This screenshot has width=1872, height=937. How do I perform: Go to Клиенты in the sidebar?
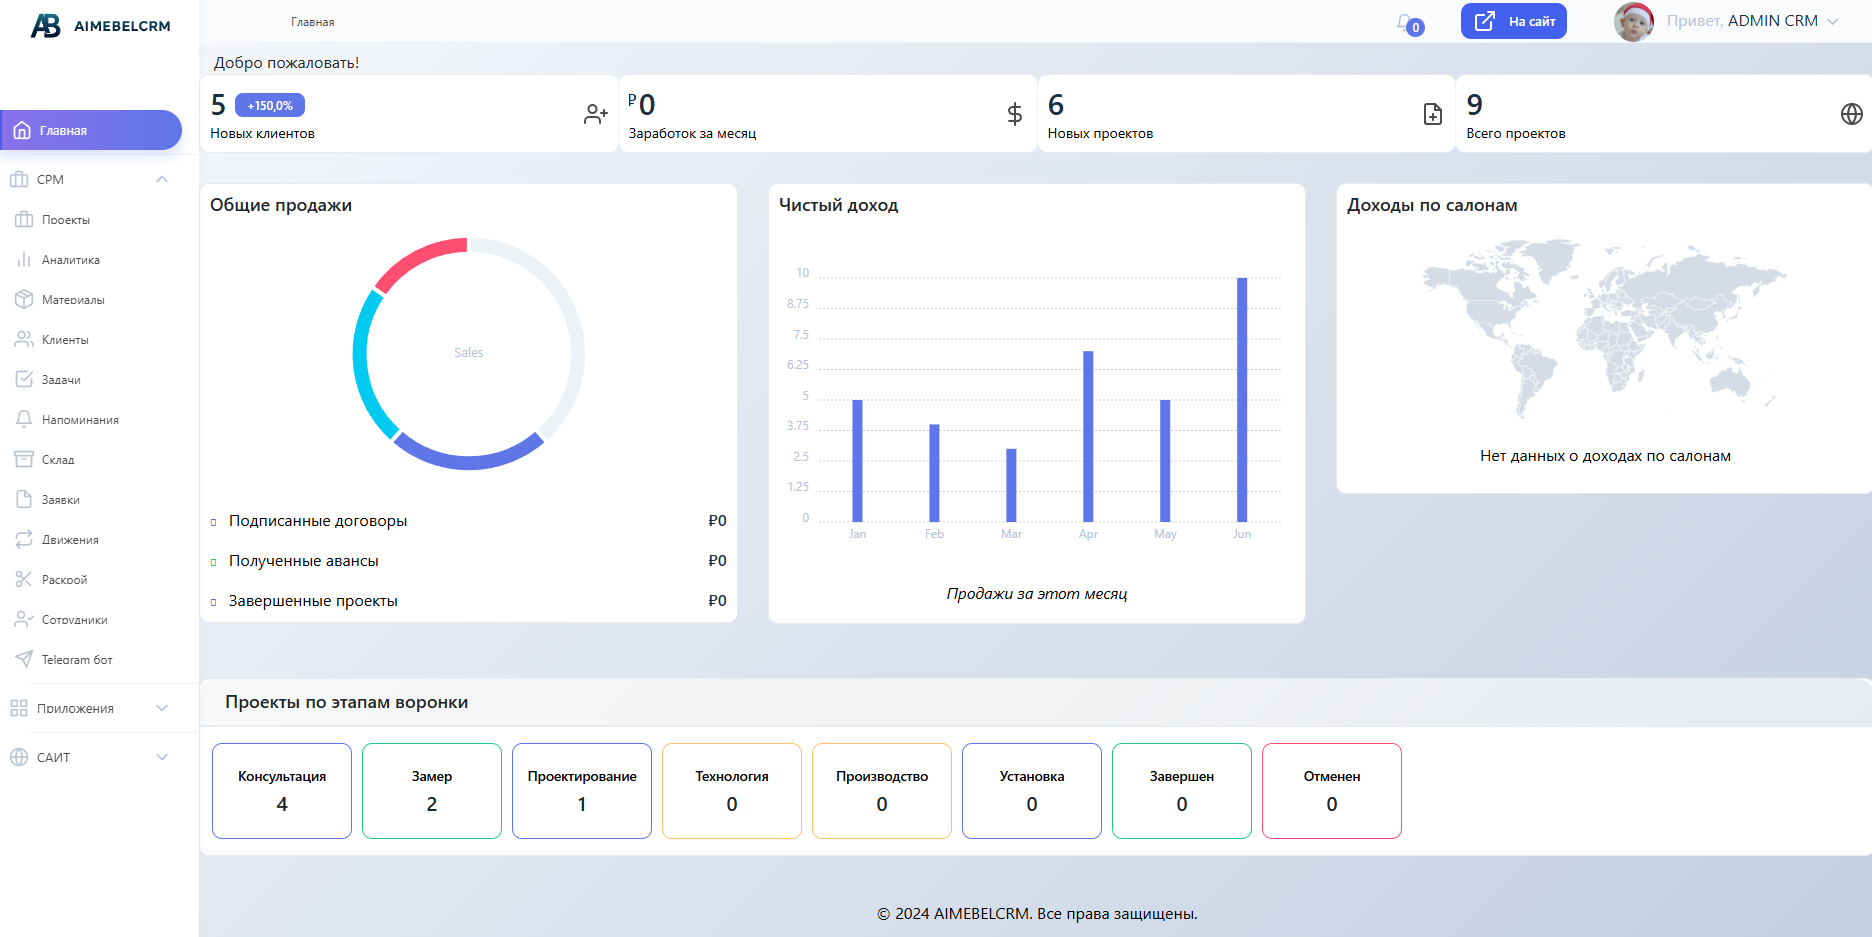coord(65,340)
